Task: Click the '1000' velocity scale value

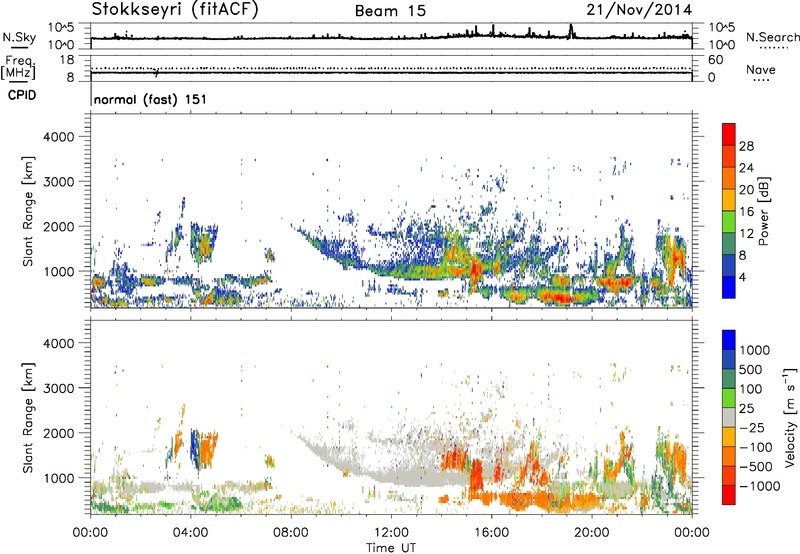Action: tap(754, 350)
